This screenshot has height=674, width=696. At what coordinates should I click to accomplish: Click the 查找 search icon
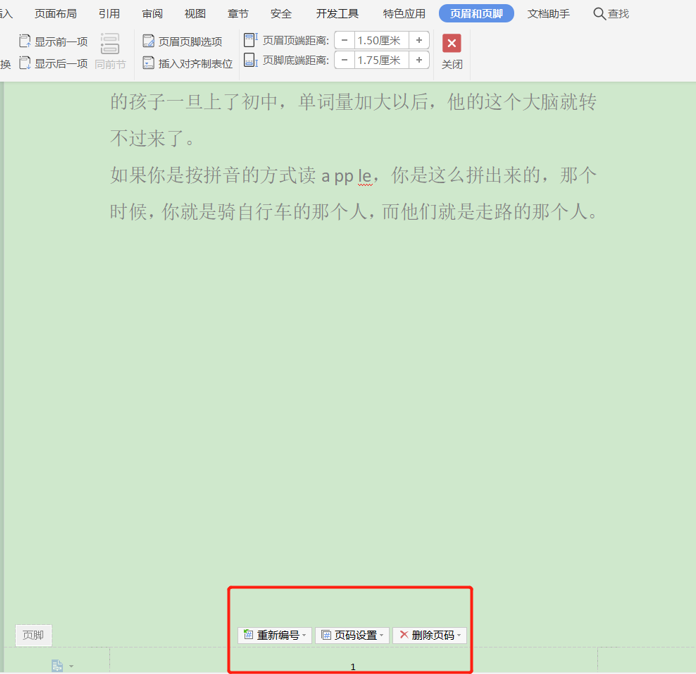[599, 14]
